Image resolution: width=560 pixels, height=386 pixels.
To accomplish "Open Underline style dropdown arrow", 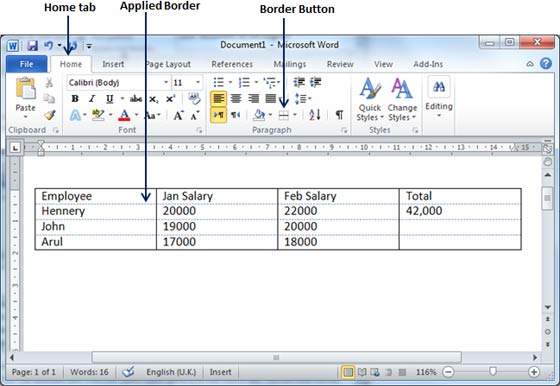I will click(122, 99).
